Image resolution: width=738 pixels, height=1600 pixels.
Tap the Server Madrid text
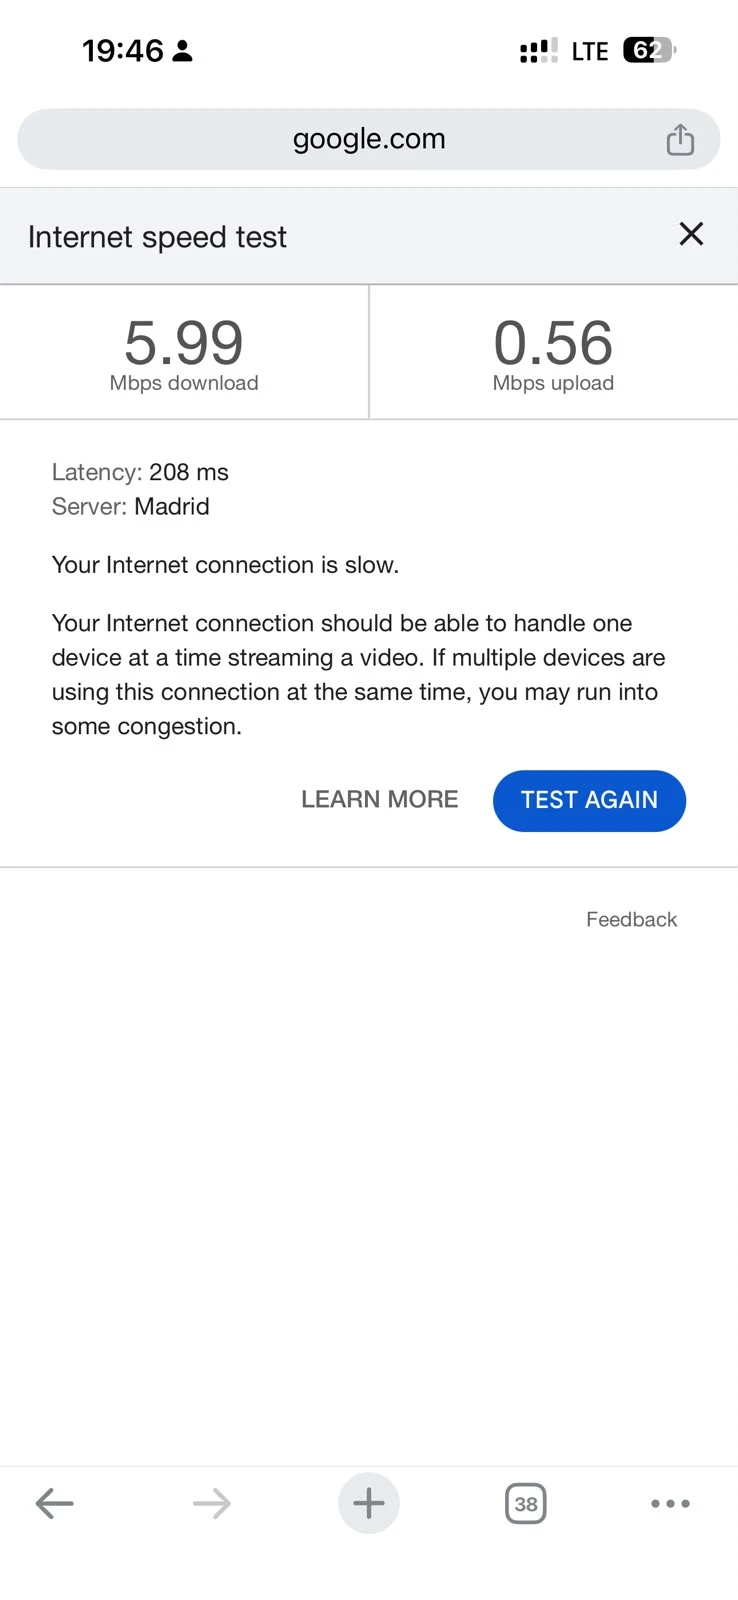[x=131, y=506]
